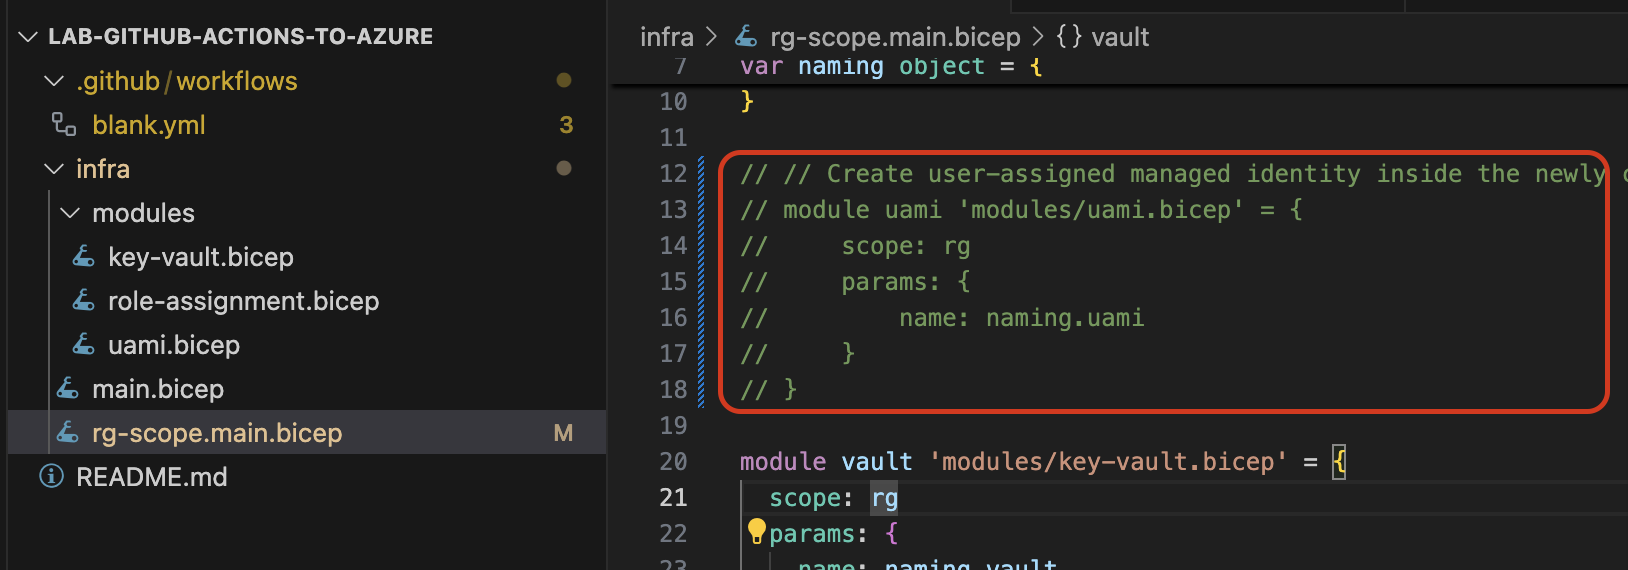This screenshot has height=570, width=1628.
Task: Click the Bicep icon beside uami.bicep
Action: click(84, 345)
